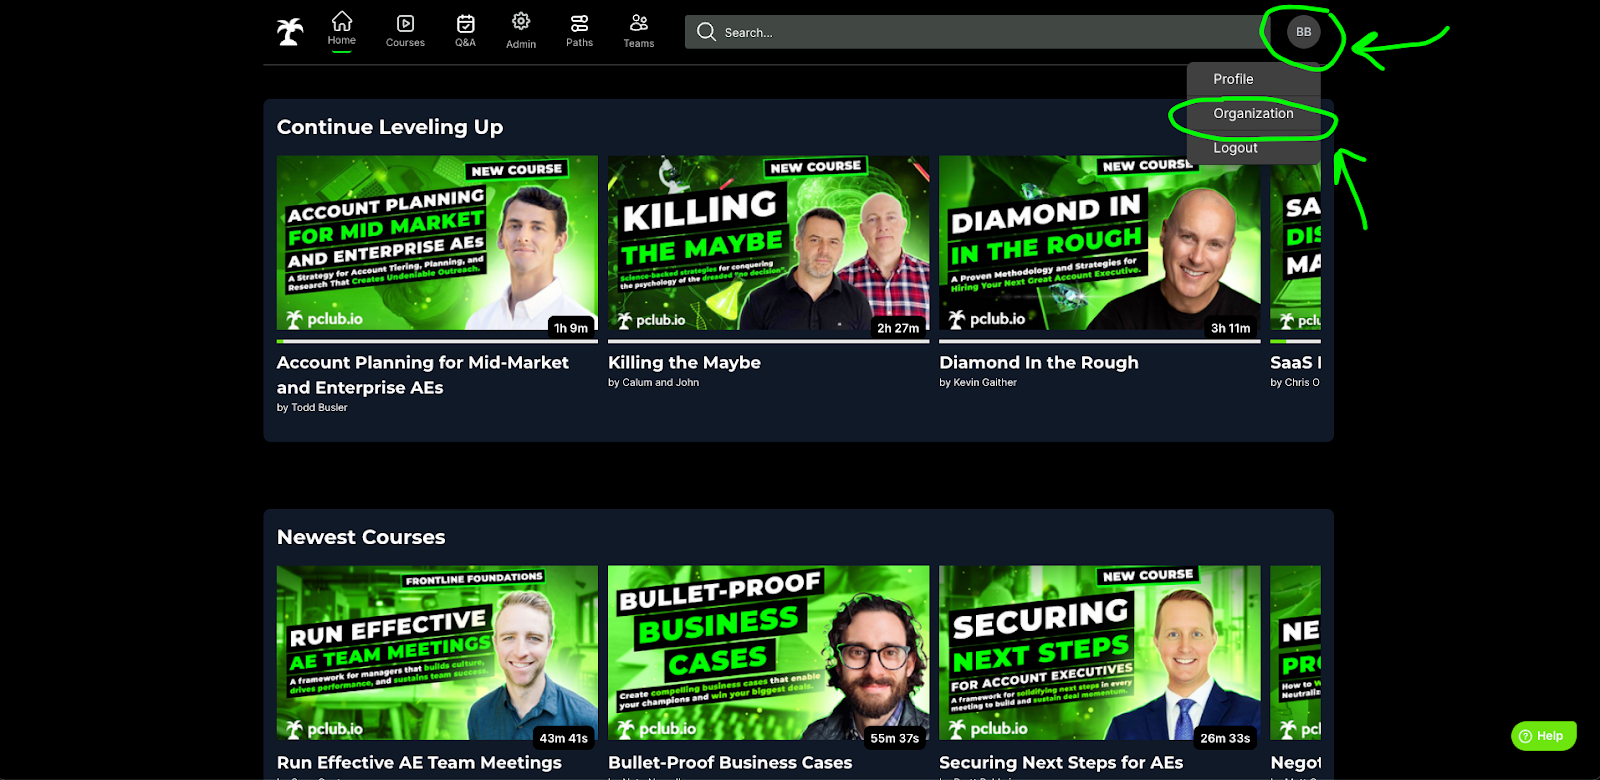Screen dimensions: 1600x780
Task: Open Run Effective AE Team Meetings thumbnail
Action: pos(437,653)
